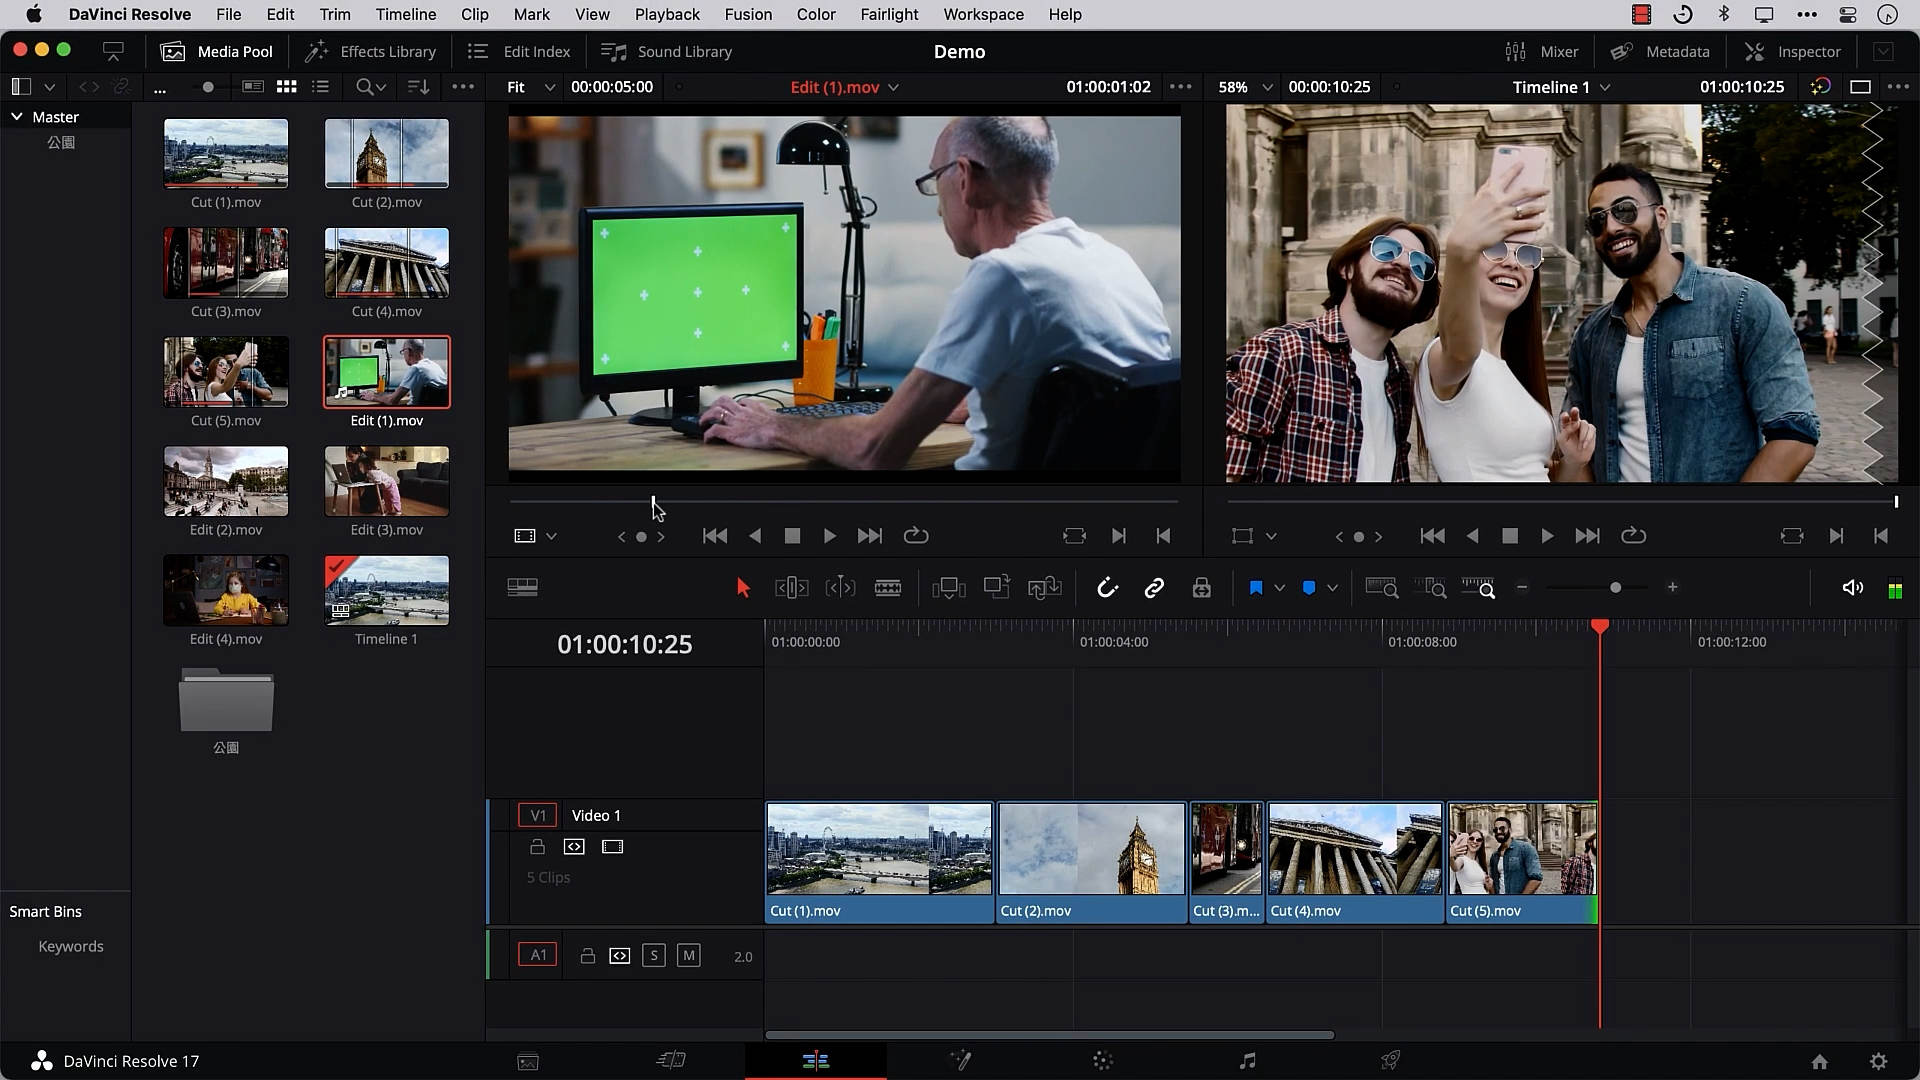The height and width of the screenshot is (1080, 1920).
Task: Enable the Trim edit mode
Action: (791, 587)
